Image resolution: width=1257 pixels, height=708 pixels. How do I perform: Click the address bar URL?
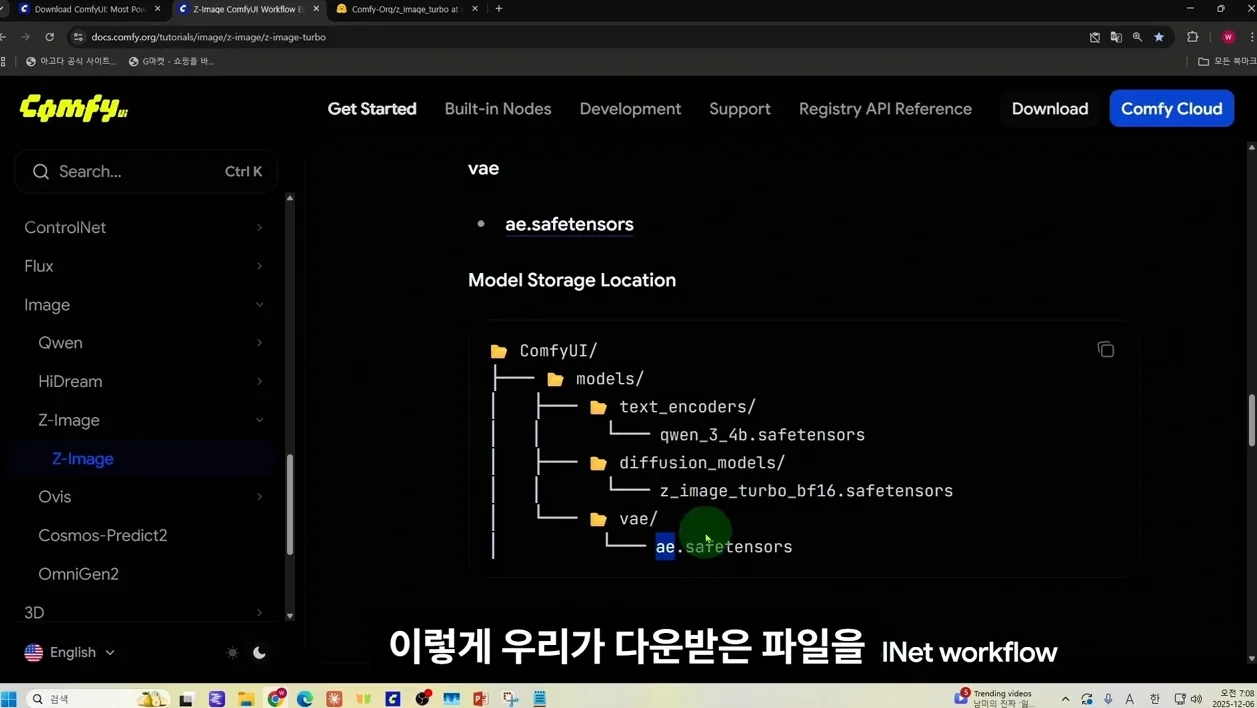click(208, 37)
